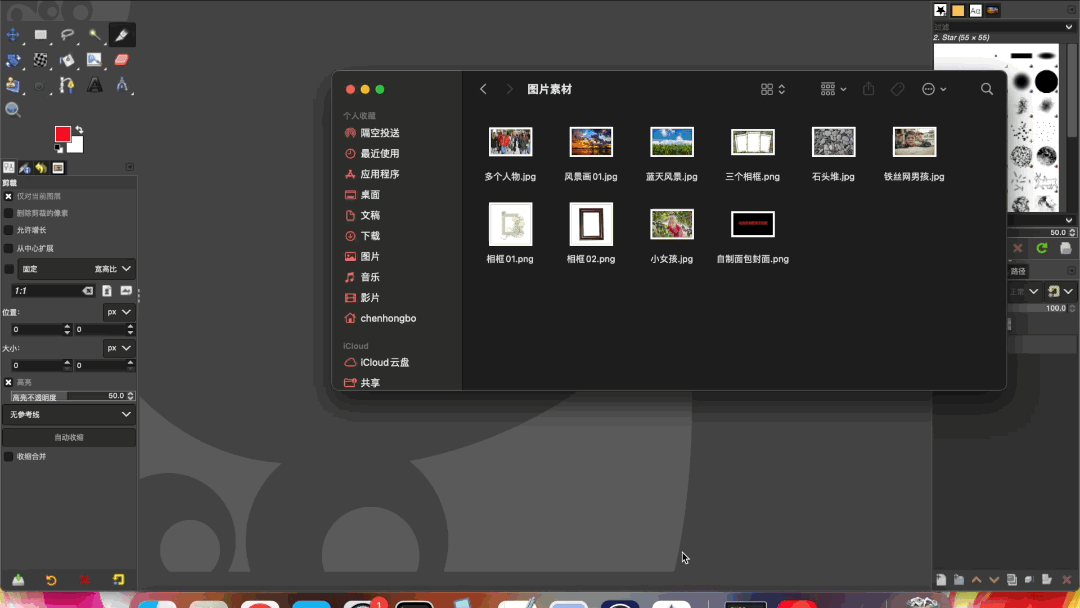The image size is (1080, 608).
Task: Adjust the 高亮不透明度 slider
Action: coord(72,396)
